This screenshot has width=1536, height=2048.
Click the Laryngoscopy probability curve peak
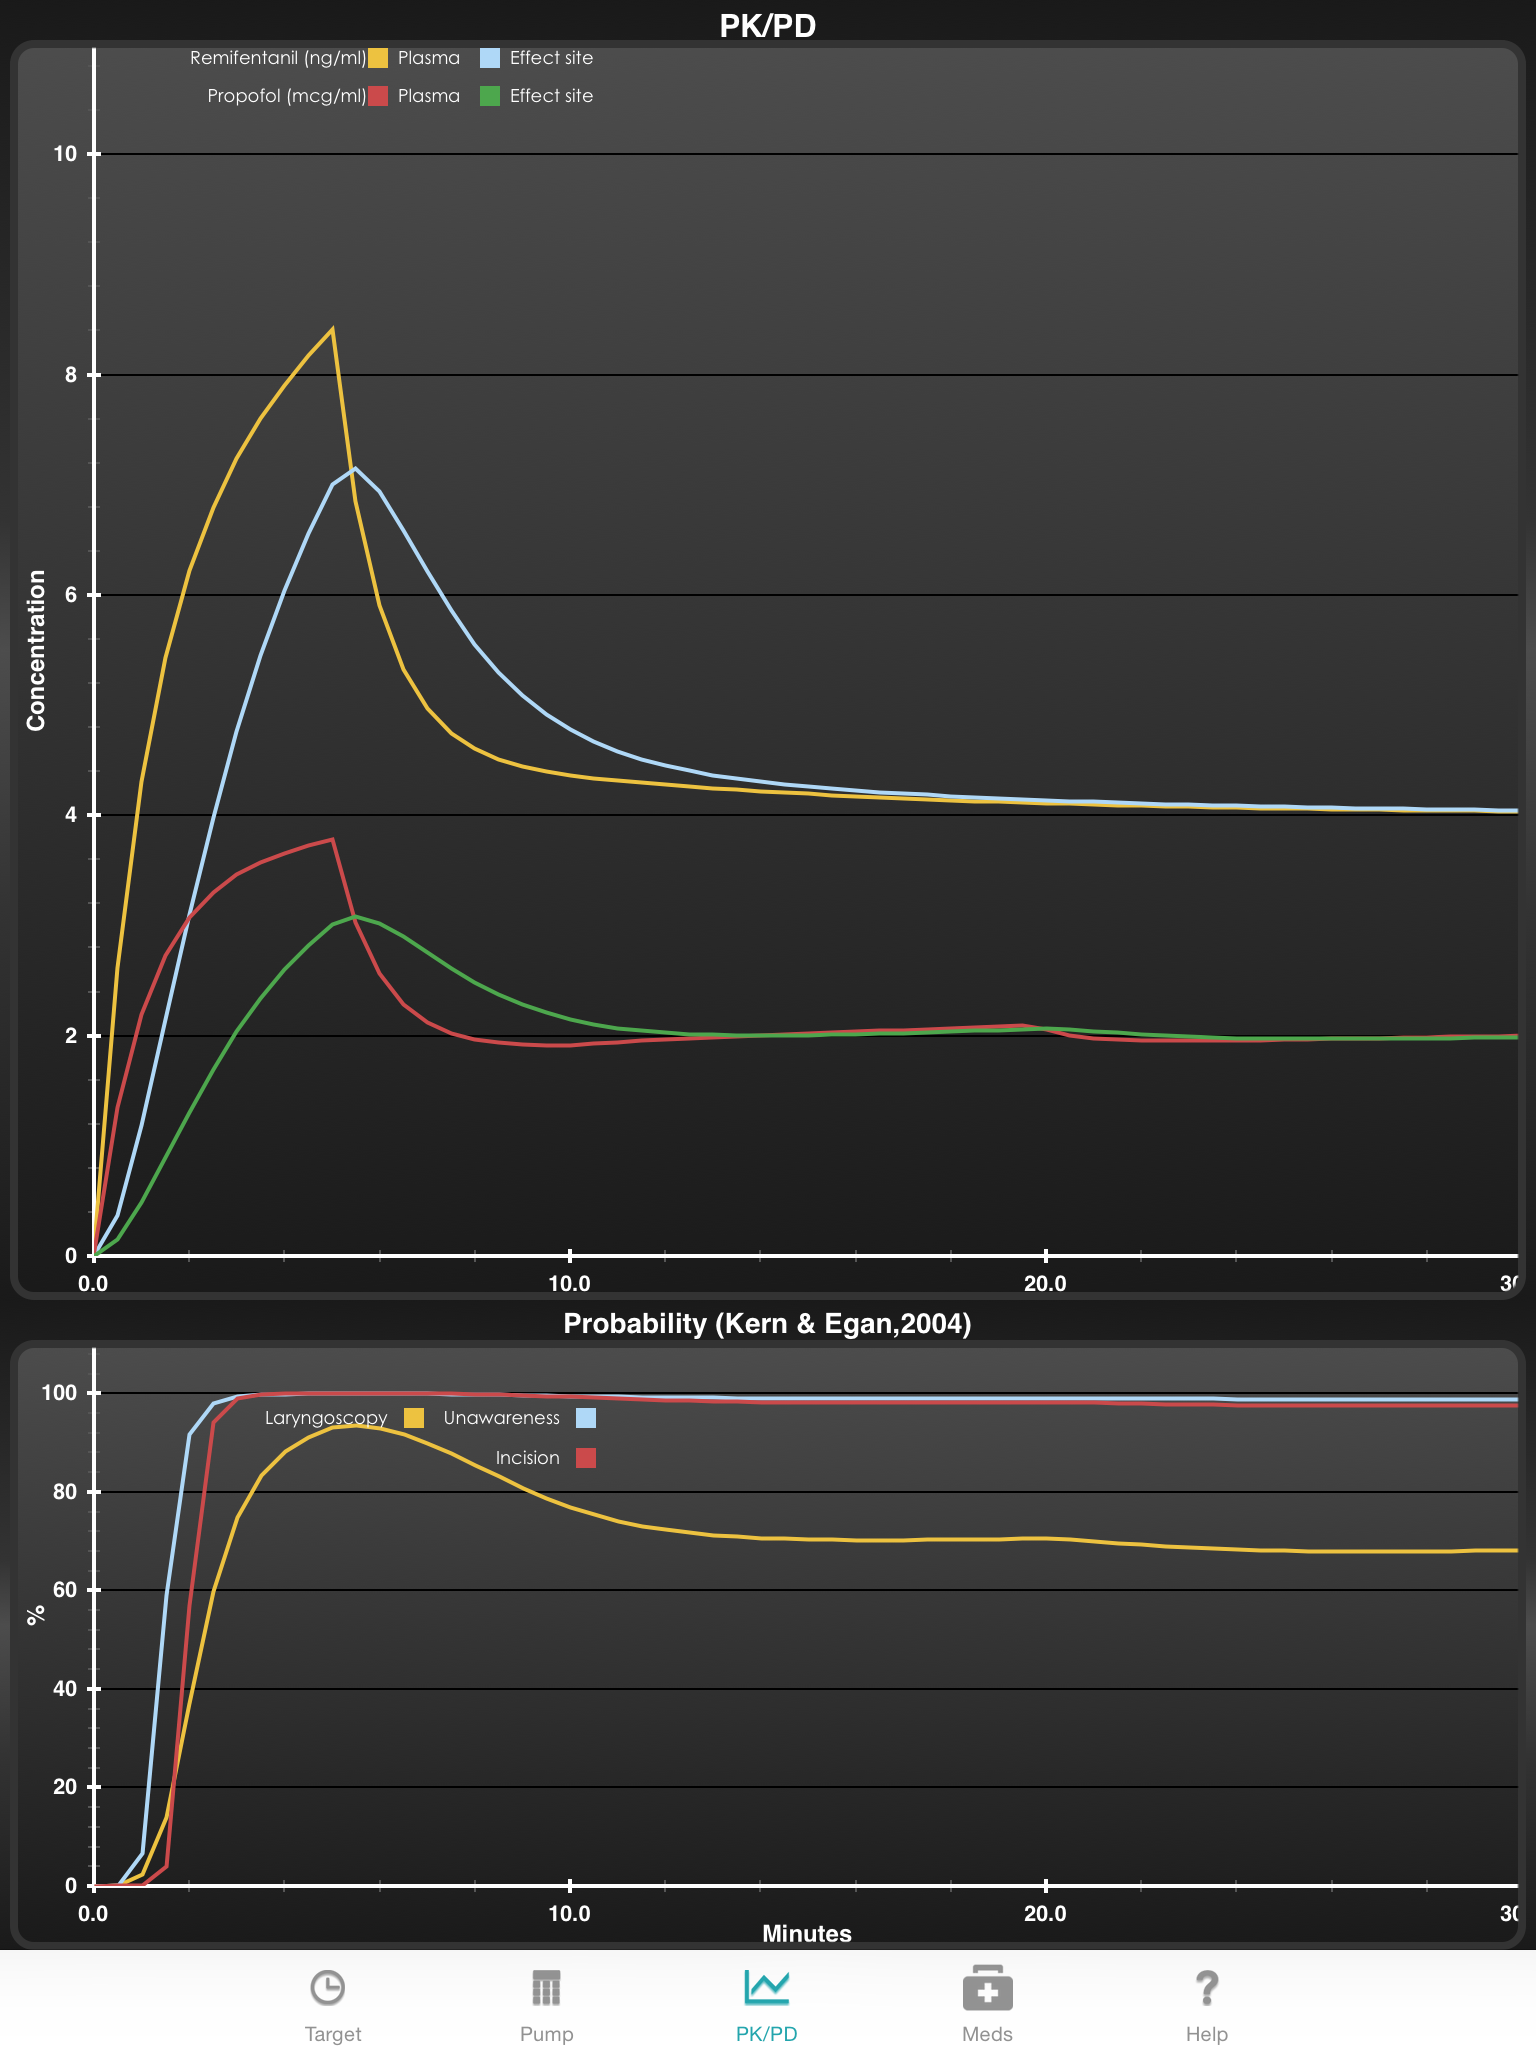(x=355, y=1425)
